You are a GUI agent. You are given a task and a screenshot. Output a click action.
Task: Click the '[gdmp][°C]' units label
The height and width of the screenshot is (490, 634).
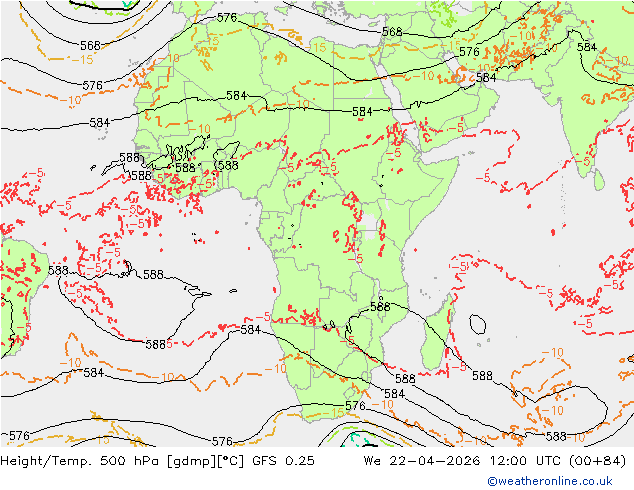(x=206, y=461)
